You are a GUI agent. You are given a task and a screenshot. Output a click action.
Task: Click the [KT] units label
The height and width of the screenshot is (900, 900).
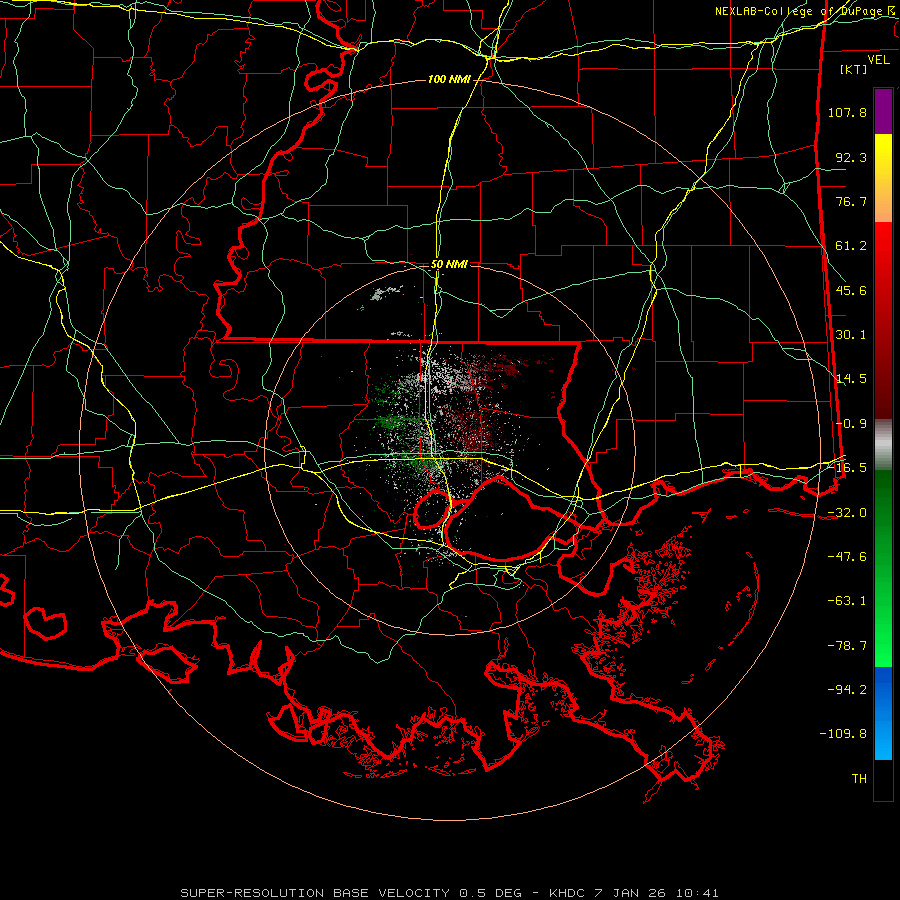click(x=854, y=69)
